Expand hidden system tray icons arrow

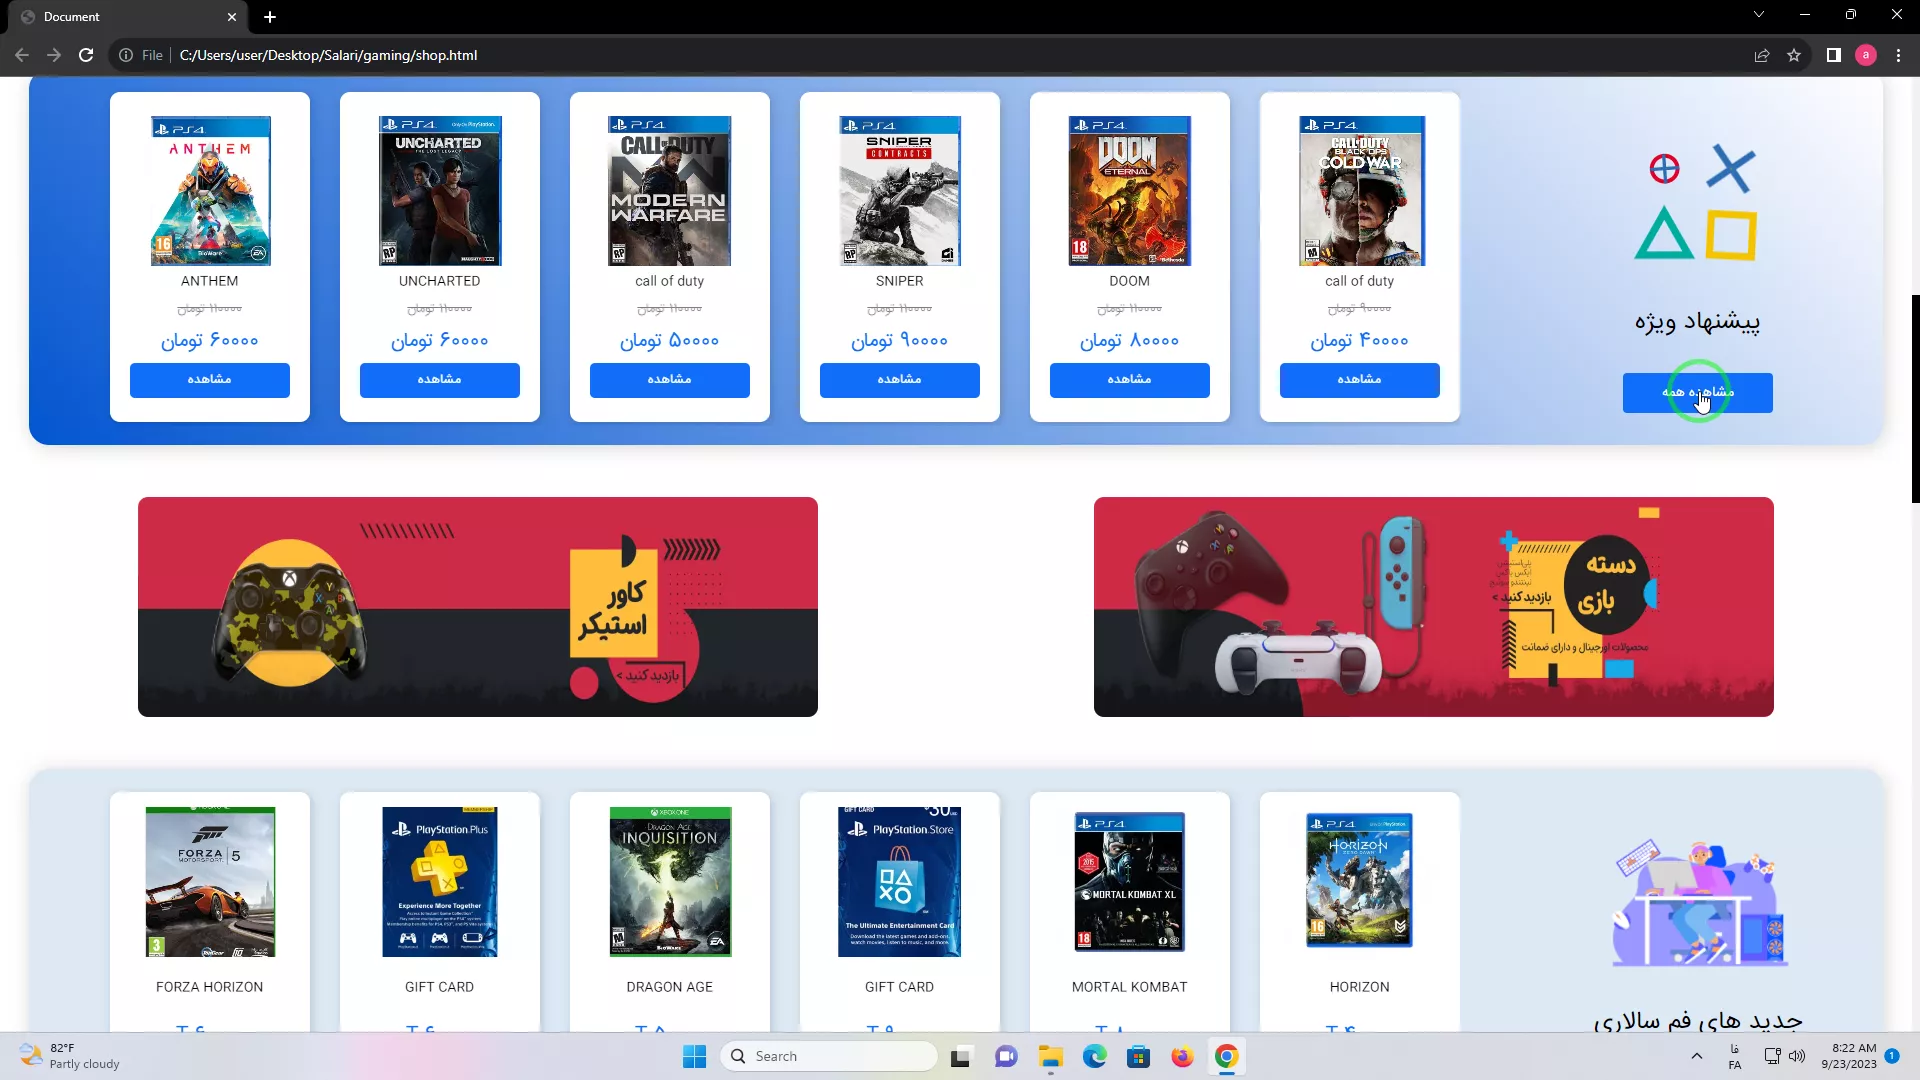point(1696,1056)
